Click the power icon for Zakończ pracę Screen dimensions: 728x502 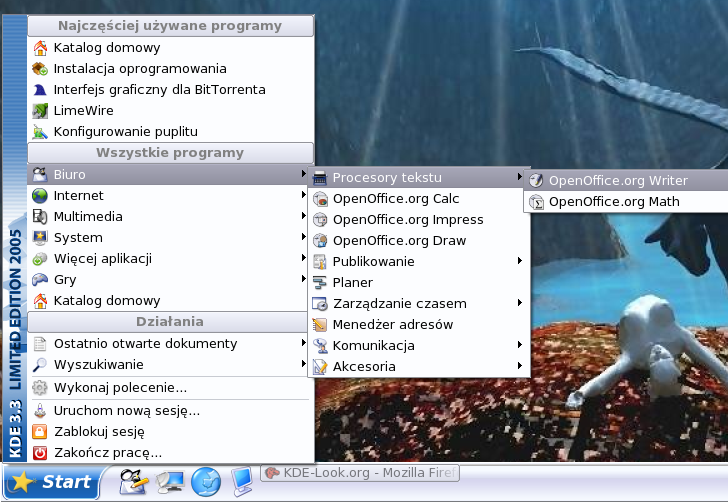pos(40,452)
